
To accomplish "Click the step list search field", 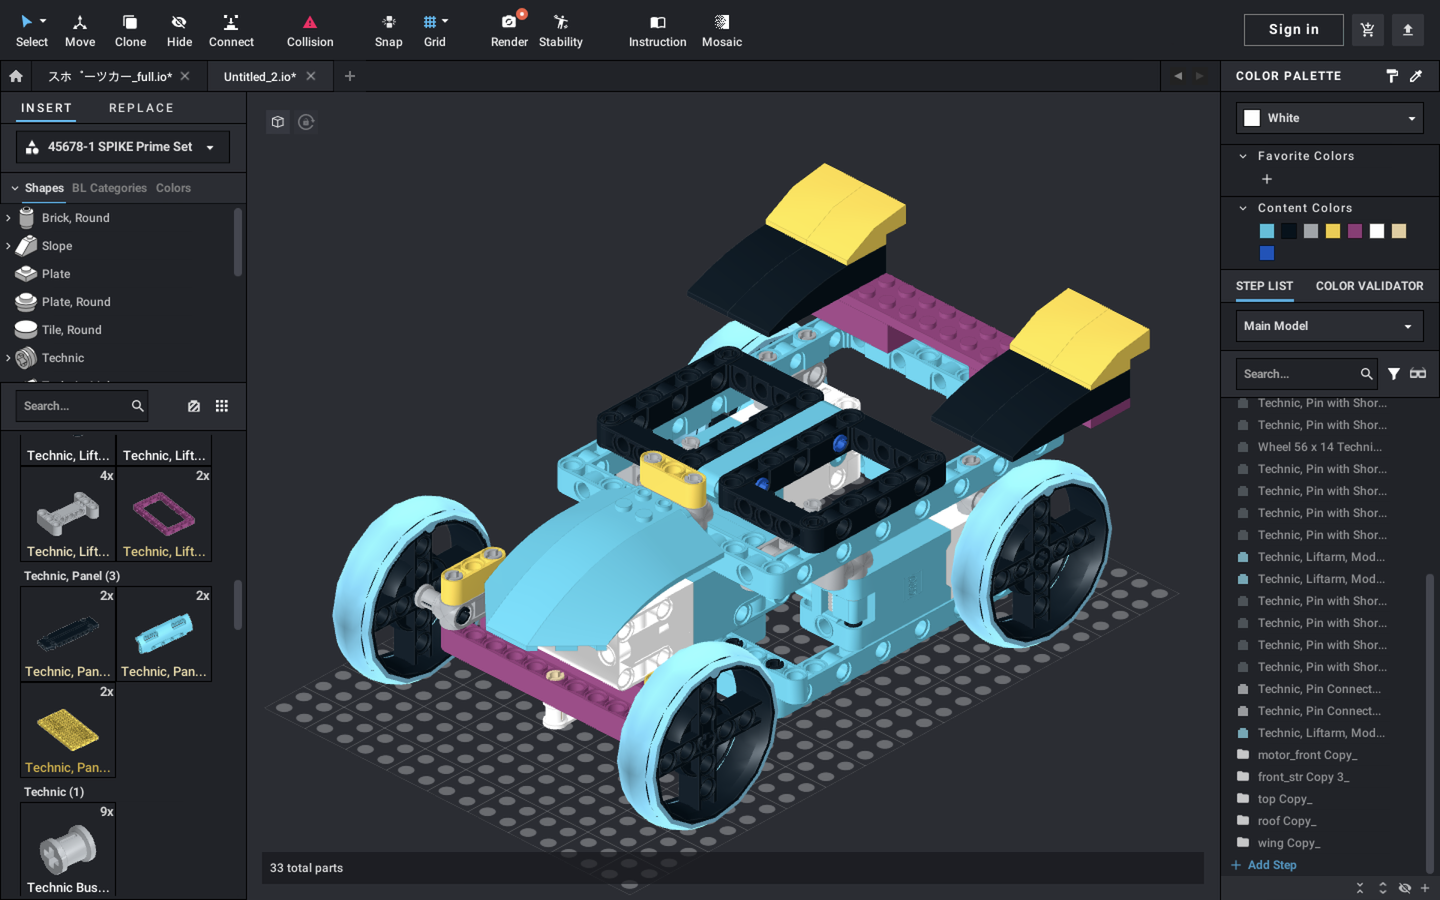I will point(1297,374).
